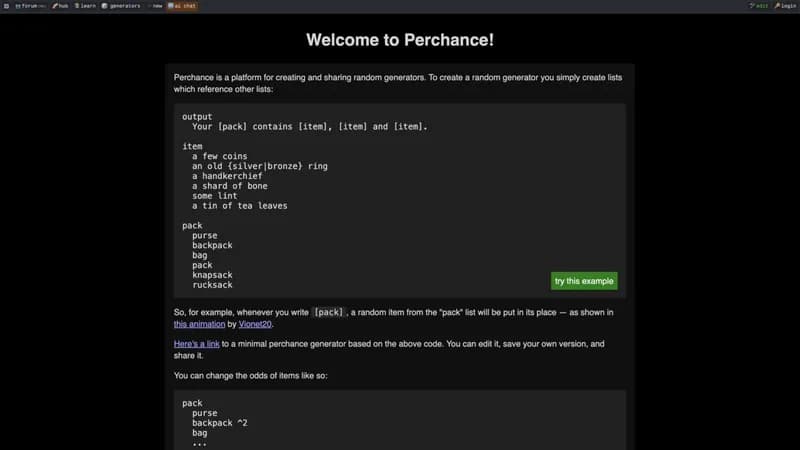The image size is (800, 450).
Task: Click the edit button in top bar
Action: tap(759, 6)
